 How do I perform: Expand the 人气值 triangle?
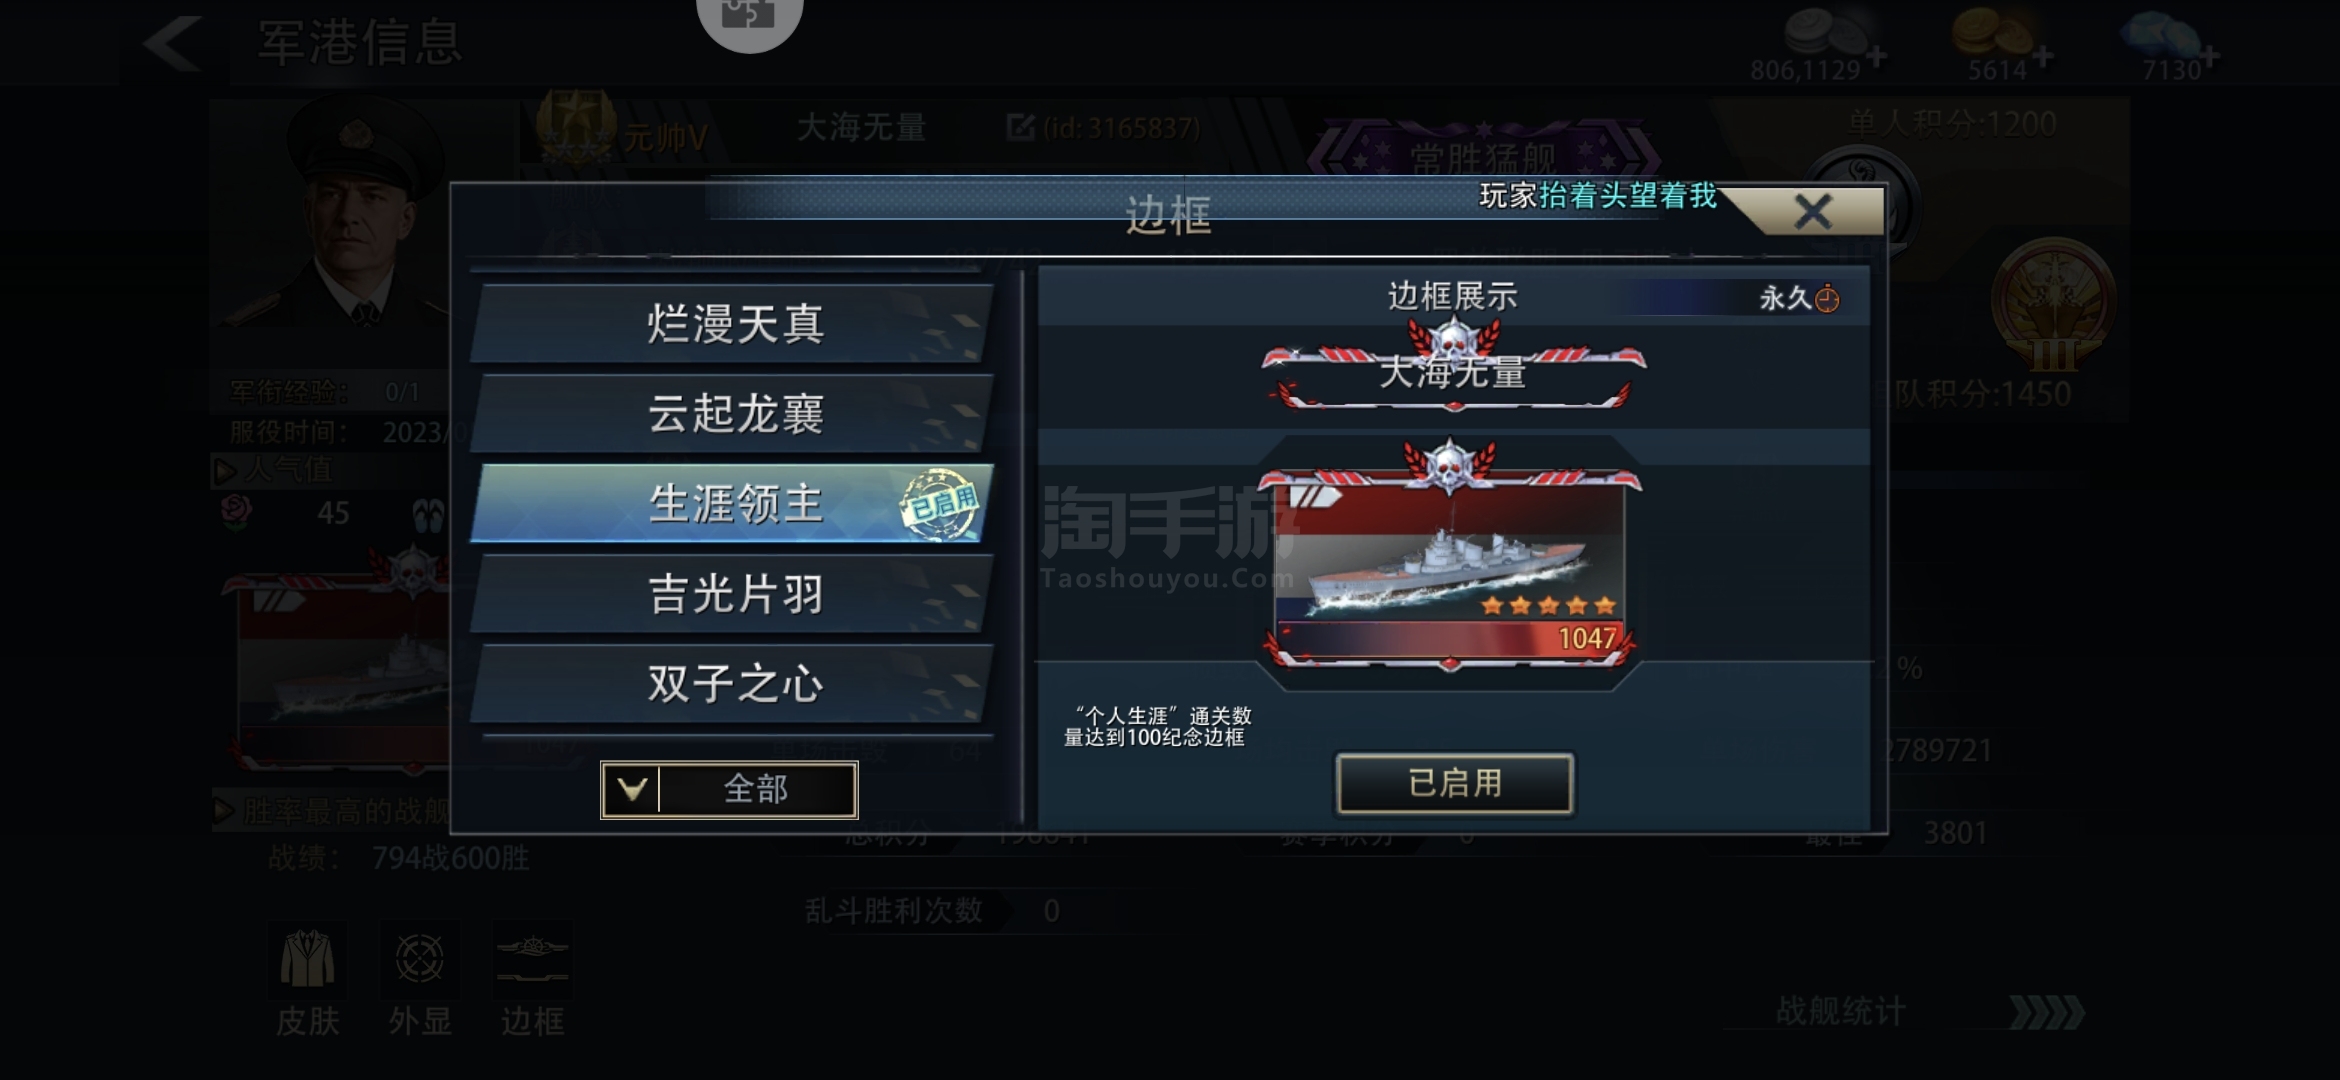pyautogui.click(x=225, y=470)
